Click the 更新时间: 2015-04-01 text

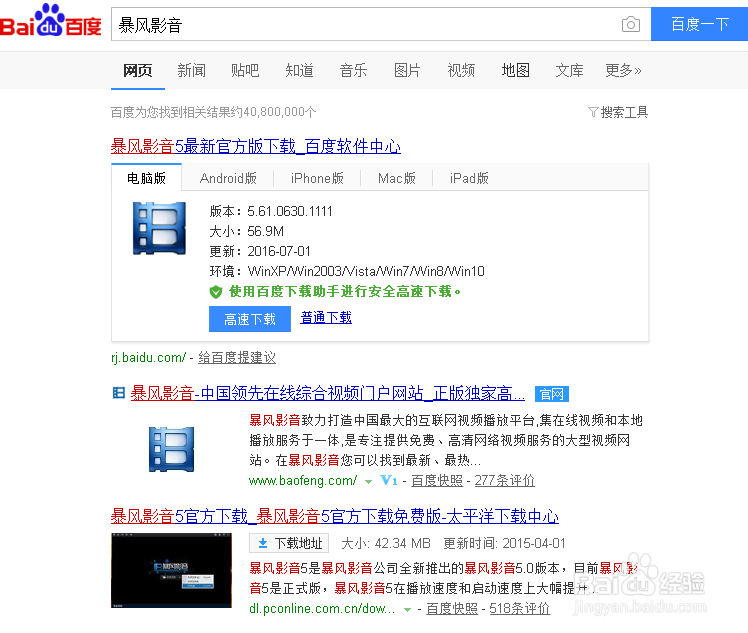(504, 543)
